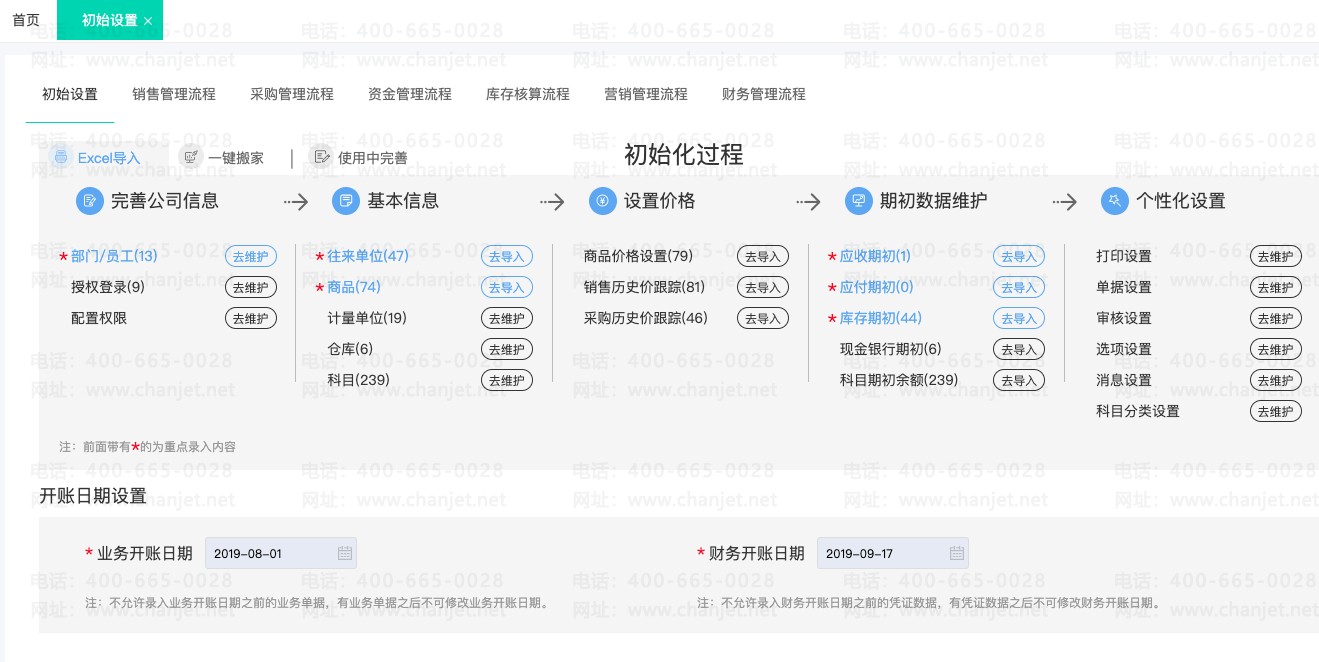Switch to 采购管理流程 tab
The image size is (1319, 662).
[292, 94]
